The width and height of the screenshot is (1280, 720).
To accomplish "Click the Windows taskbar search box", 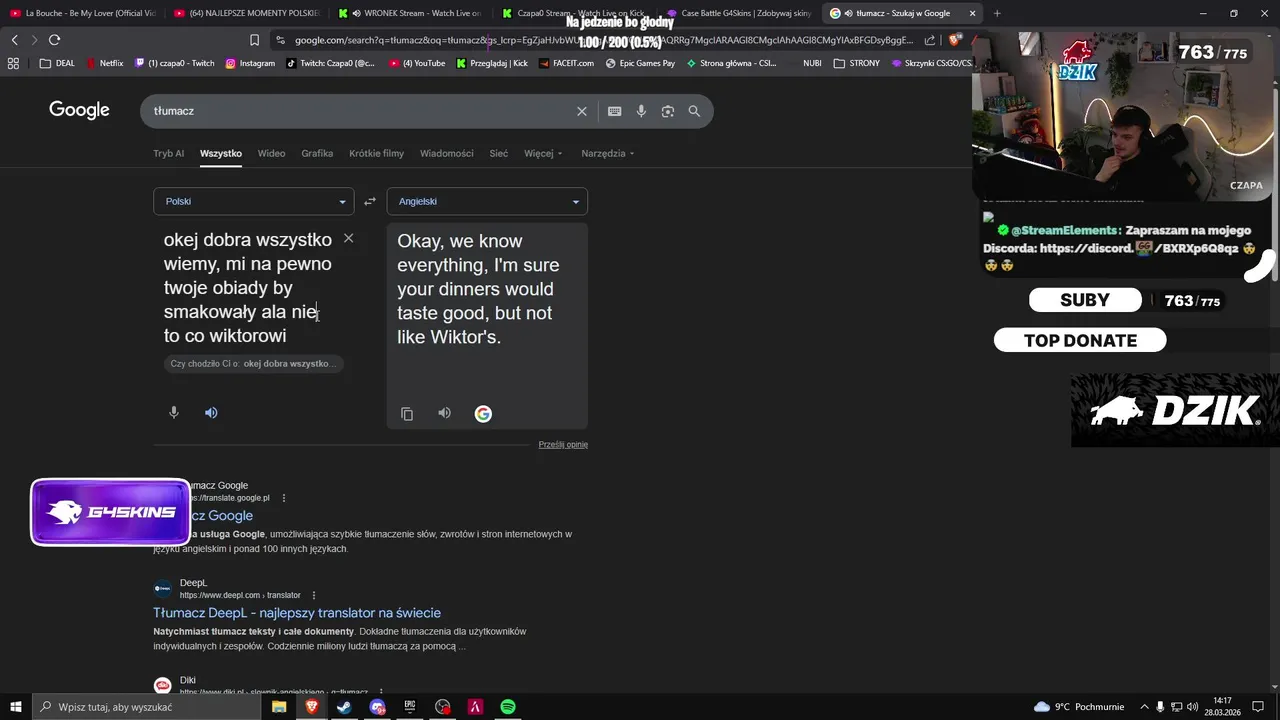I will coord(148,707).
